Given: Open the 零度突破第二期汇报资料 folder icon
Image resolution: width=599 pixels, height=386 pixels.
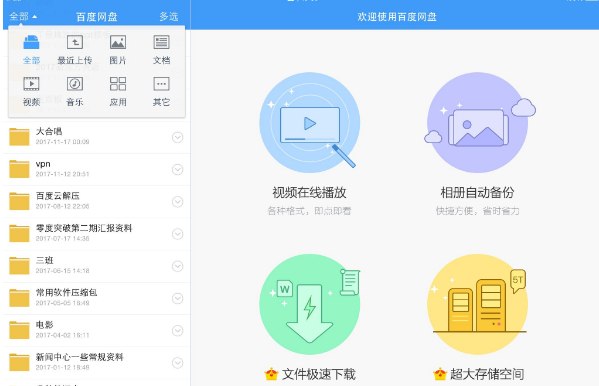Looking at the screenshot, I should click(19, 233).
